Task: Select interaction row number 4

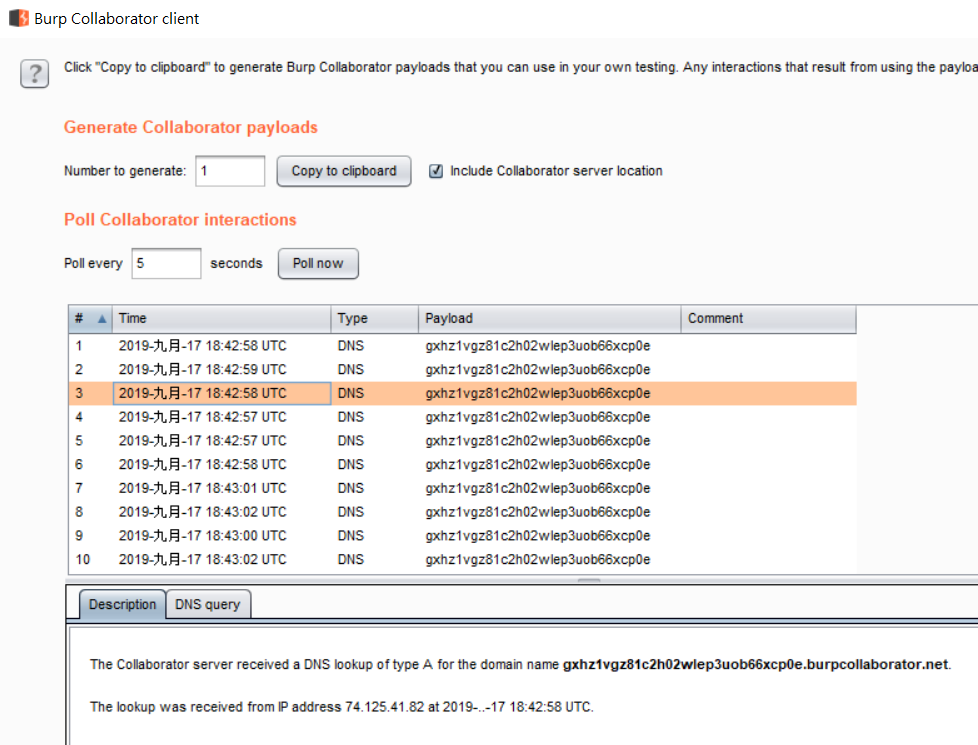Action: [462, 417]
